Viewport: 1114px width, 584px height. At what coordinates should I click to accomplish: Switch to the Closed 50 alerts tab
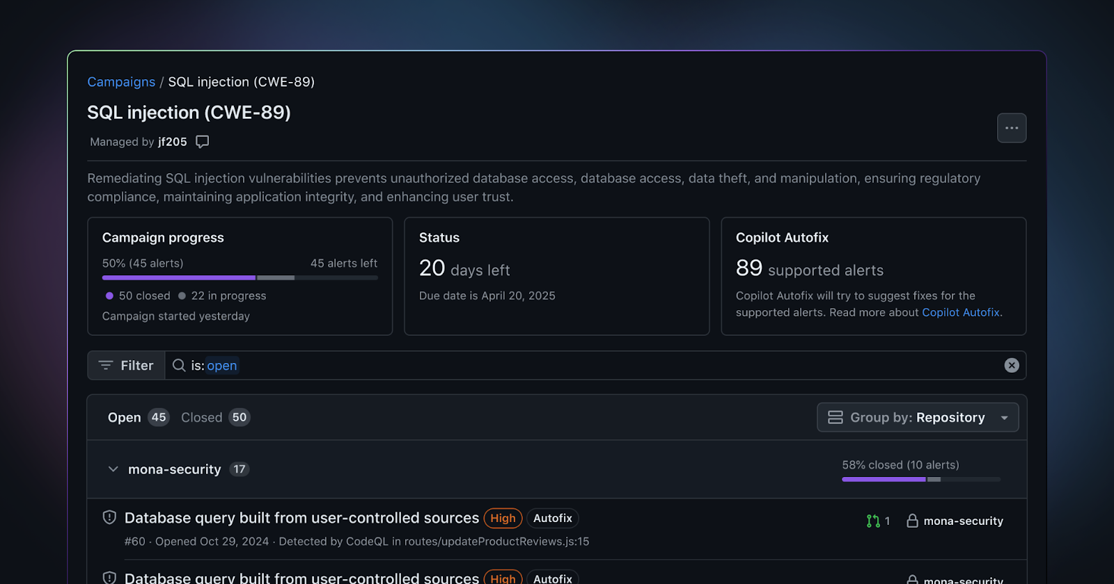[214, 418]
